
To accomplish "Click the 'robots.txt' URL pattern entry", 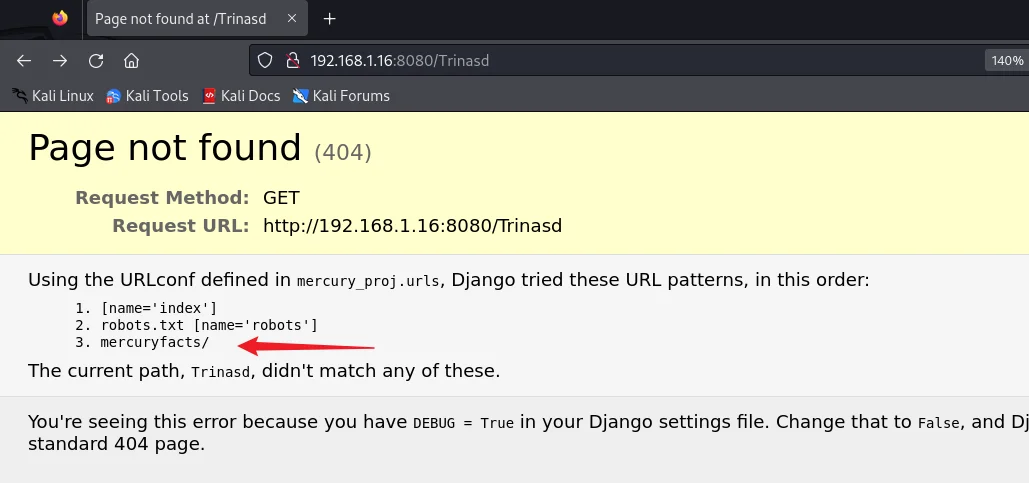I will (140, 325).
